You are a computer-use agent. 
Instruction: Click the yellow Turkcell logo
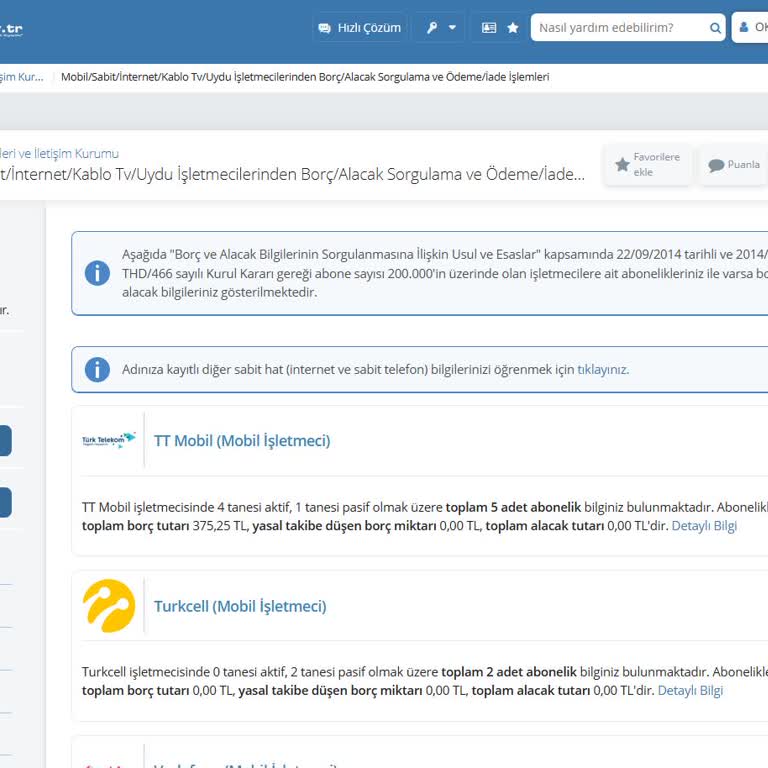(109, 606)
